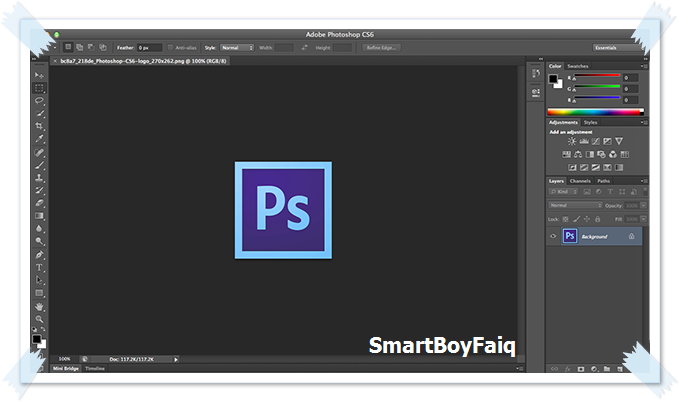The width and height of the screenshot is (679, 402).
Task: Select the Lasso tool
Action: [x=39, y=100]
